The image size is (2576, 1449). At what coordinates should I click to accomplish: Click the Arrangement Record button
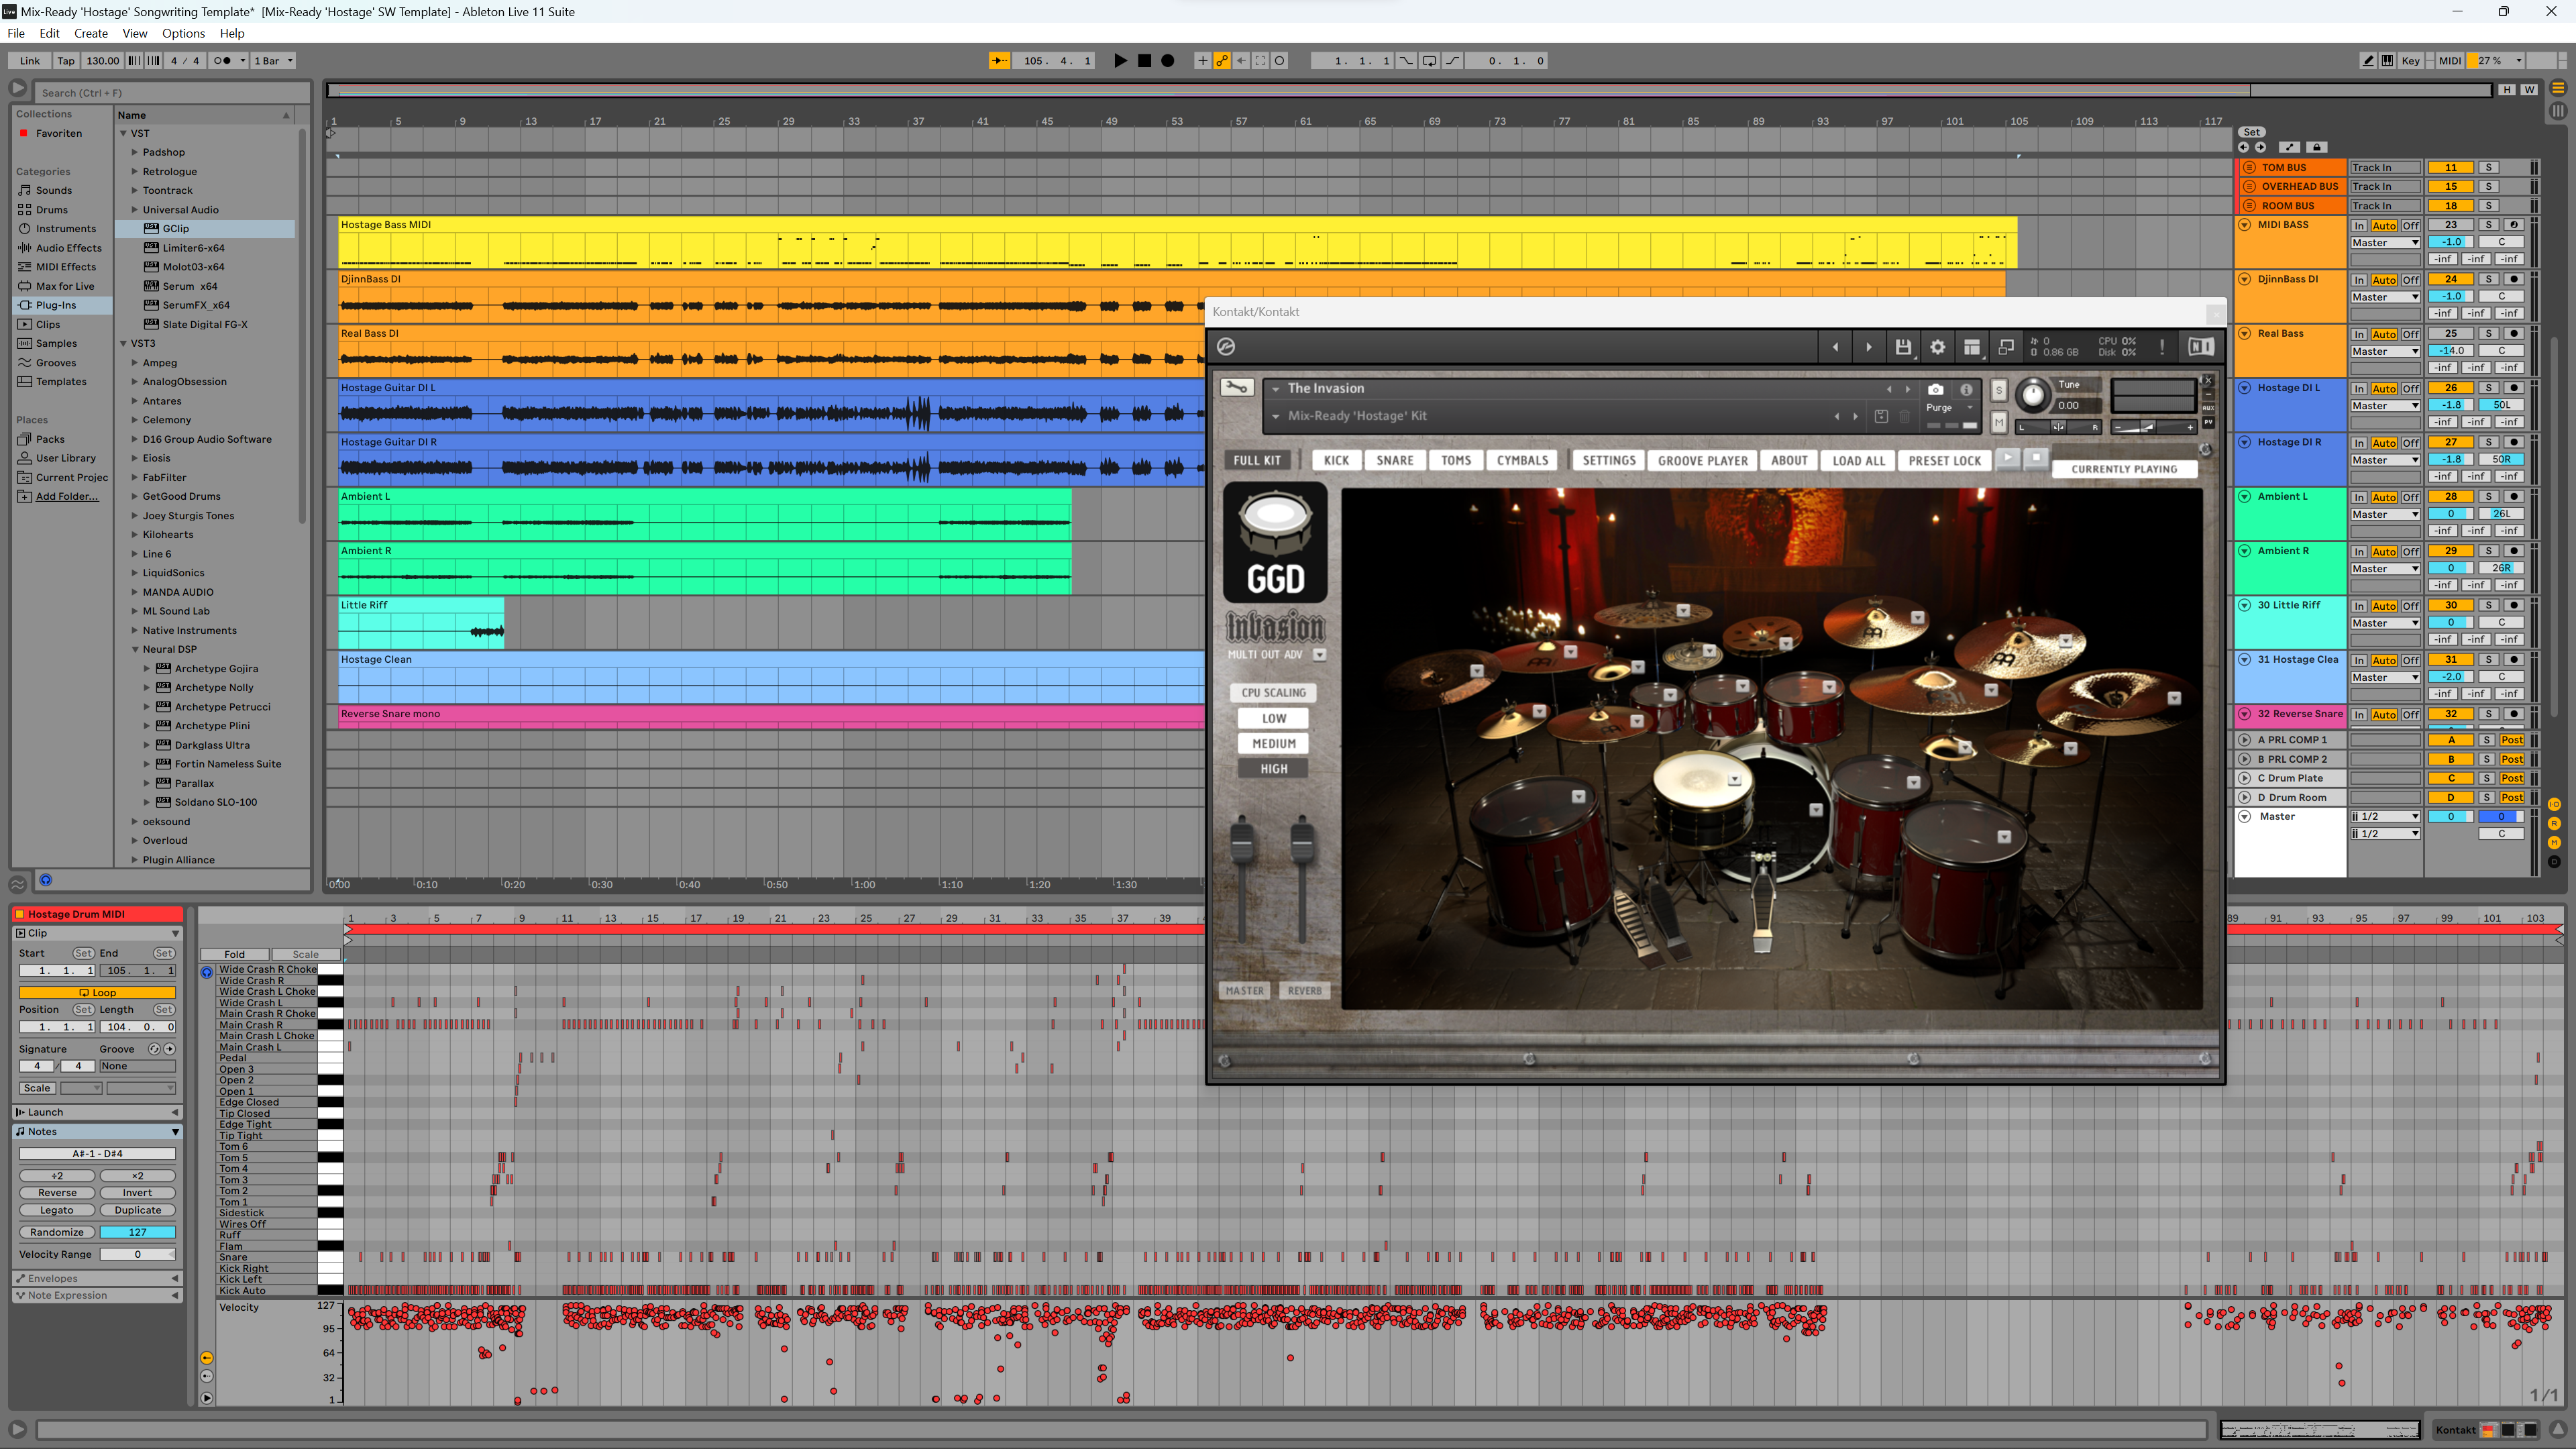[x=1167, y=61]
